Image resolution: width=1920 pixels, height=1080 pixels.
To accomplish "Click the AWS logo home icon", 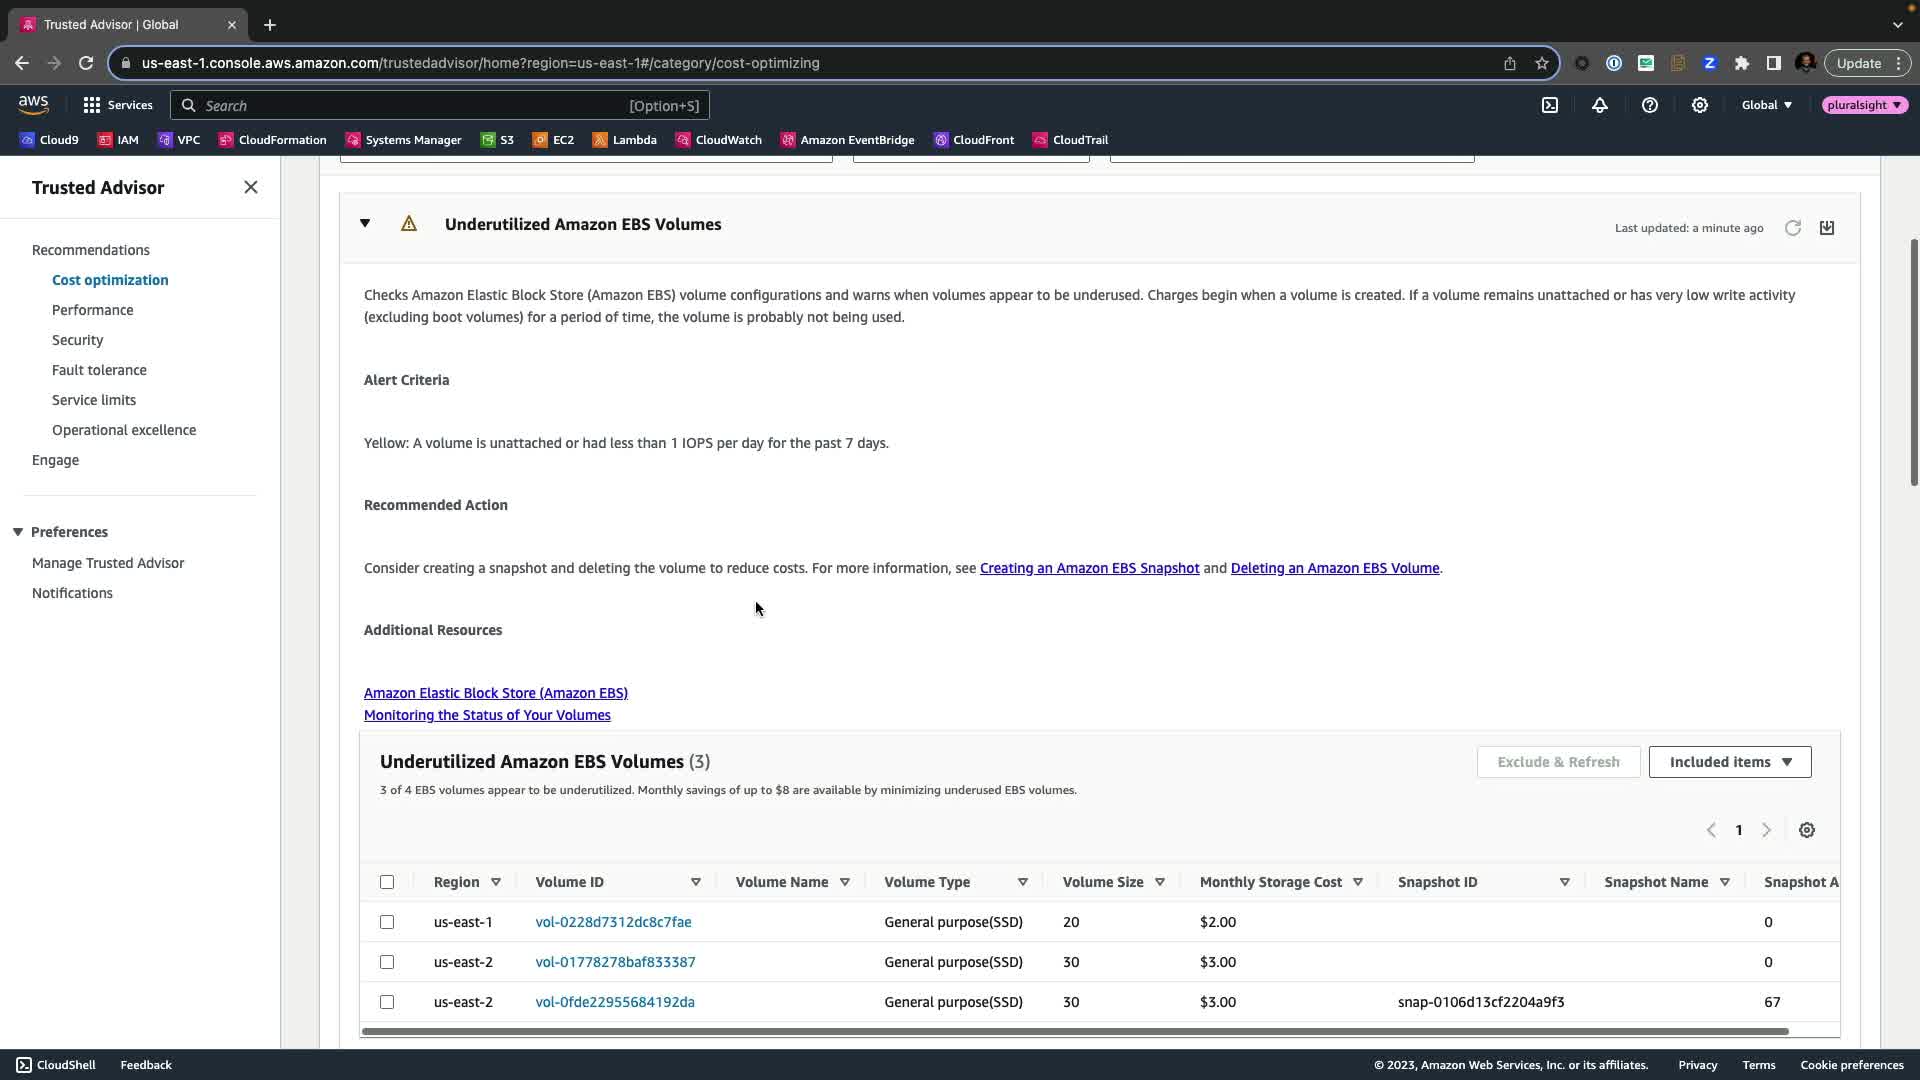I will pyautogui.click(x=33, y=104).
